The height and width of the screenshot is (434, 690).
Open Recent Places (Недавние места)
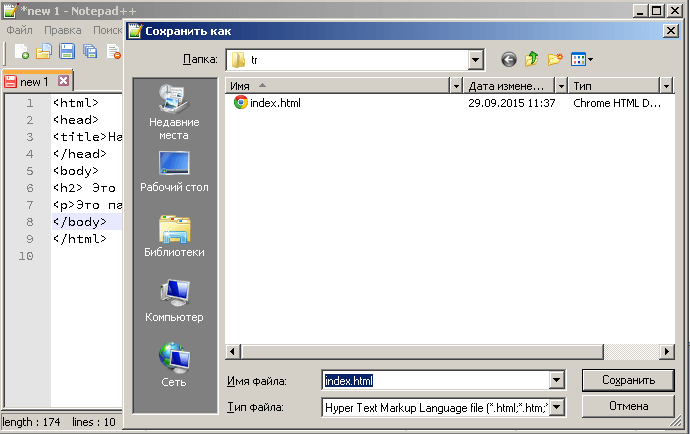tap(173, 112)
